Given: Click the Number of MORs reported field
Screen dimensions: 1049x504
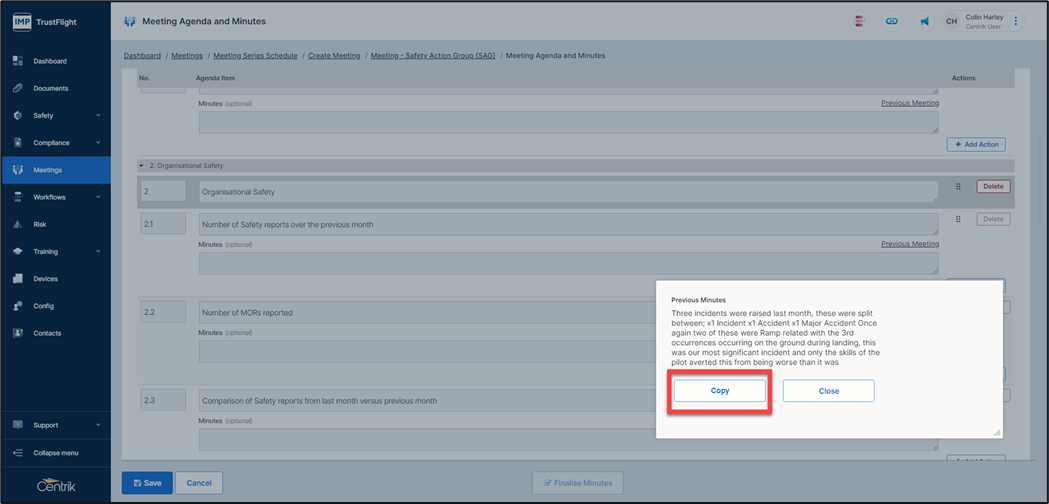Looking at the screenshot, I should pyautogui.click(x=420, y=313).
